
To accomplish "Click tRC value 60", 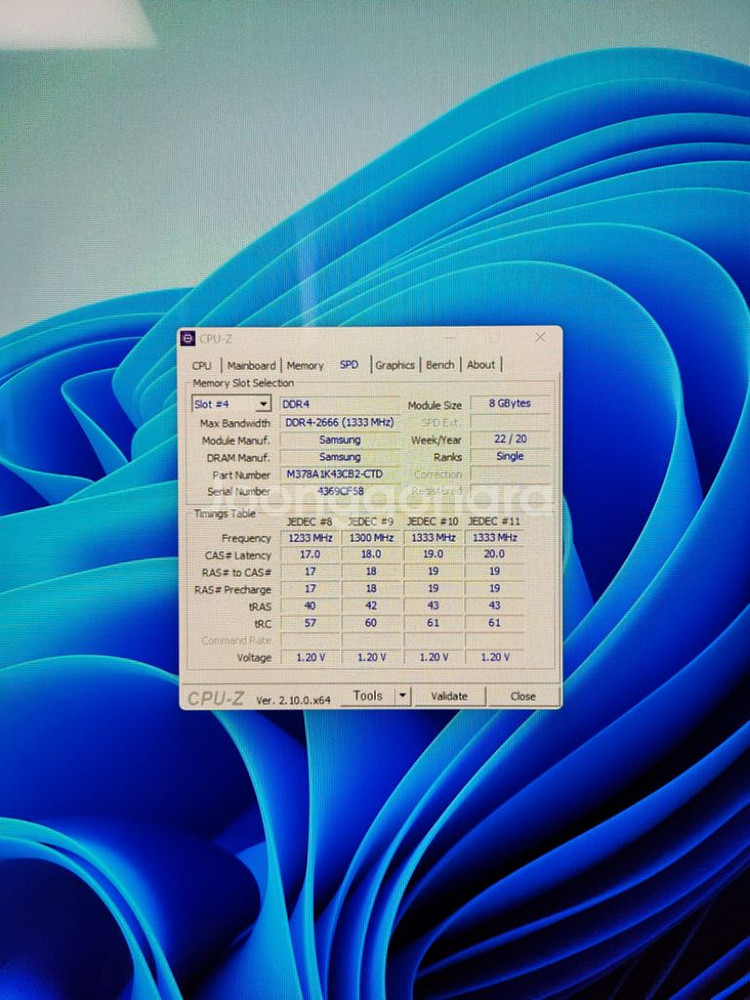I will coord(371,622).
